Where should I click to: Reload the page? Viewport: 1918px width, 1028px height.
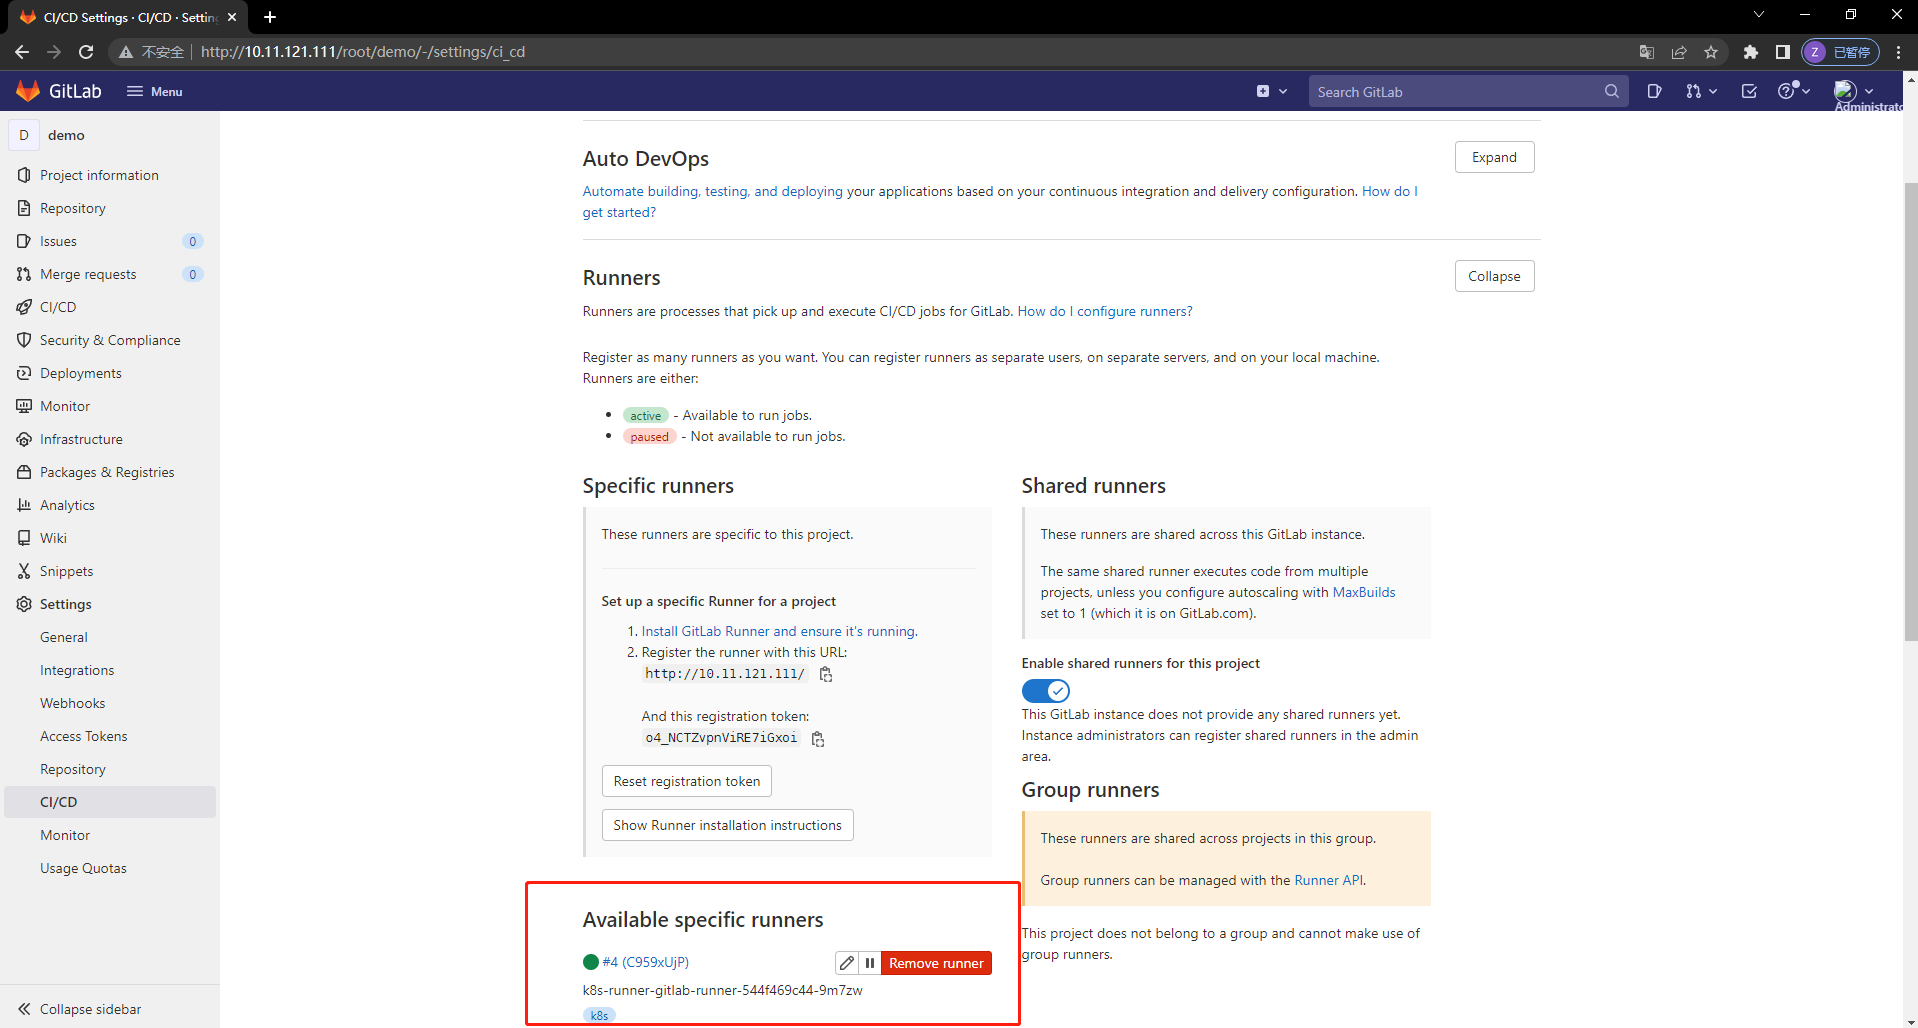coord(86,52)
